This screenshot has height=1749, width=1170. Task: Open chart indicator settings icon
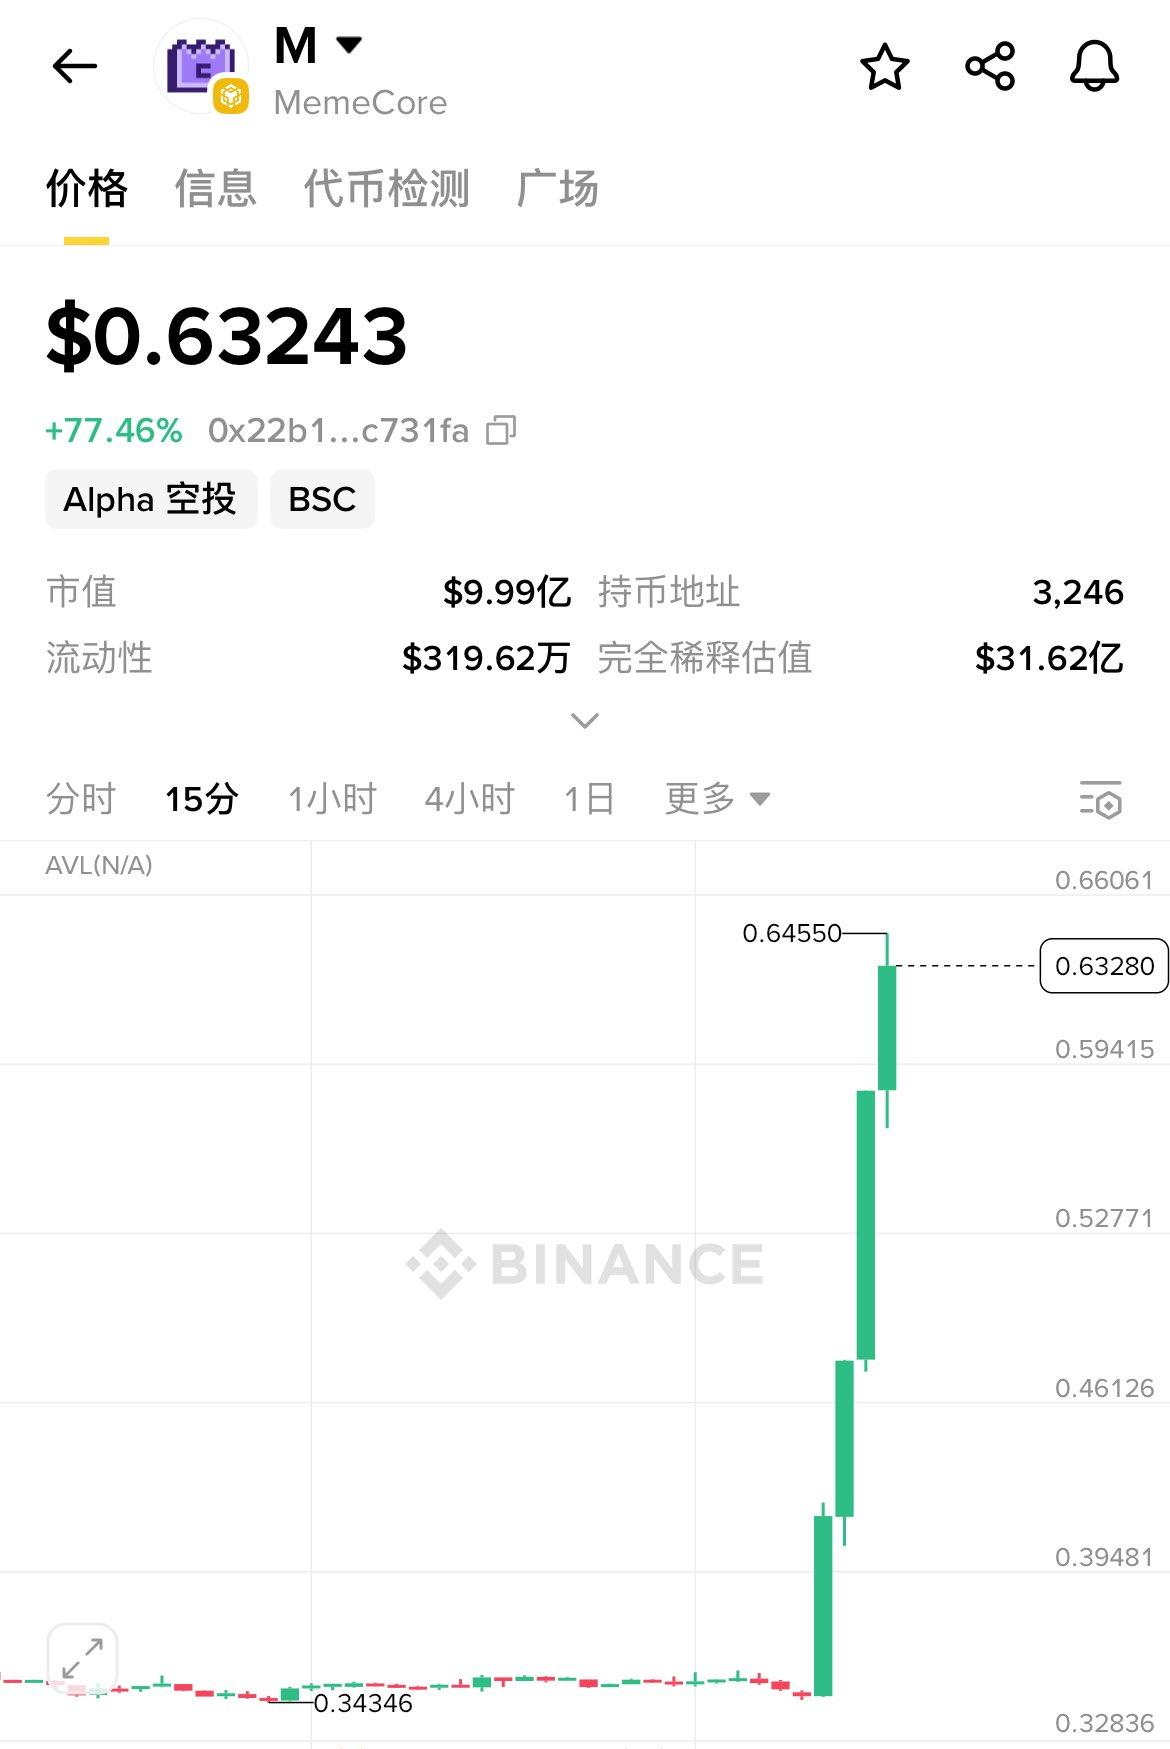(1100, 800)
